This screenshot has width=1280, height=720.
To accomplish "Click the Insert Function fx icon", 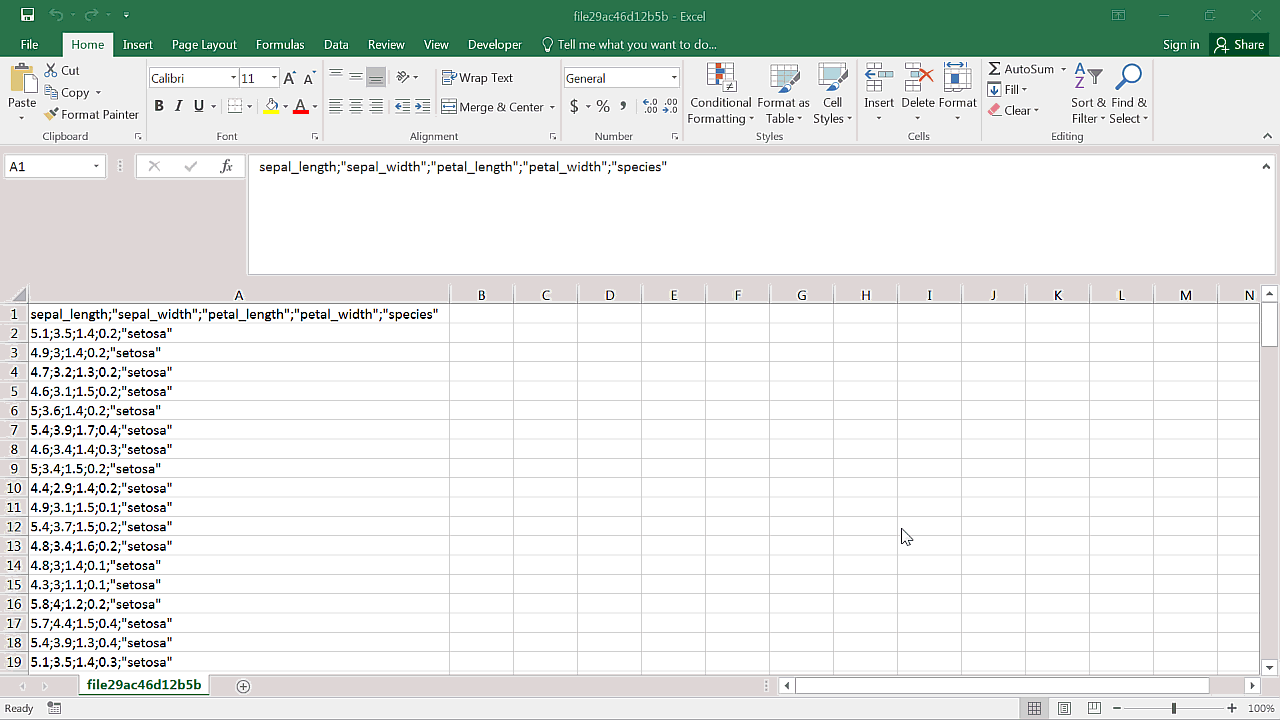I will tap(227, 167).
